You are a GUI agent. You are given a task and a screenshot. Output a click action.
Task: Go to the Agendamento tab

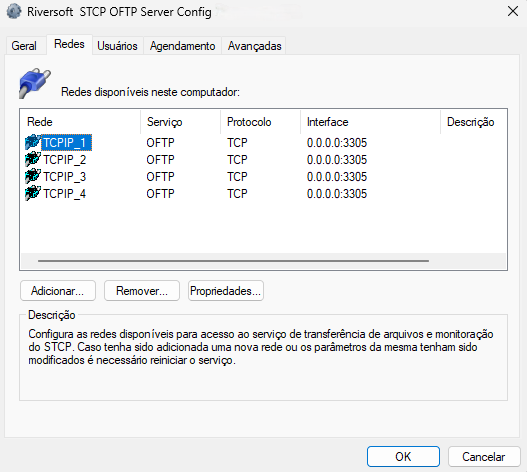(x=183, y=46)
